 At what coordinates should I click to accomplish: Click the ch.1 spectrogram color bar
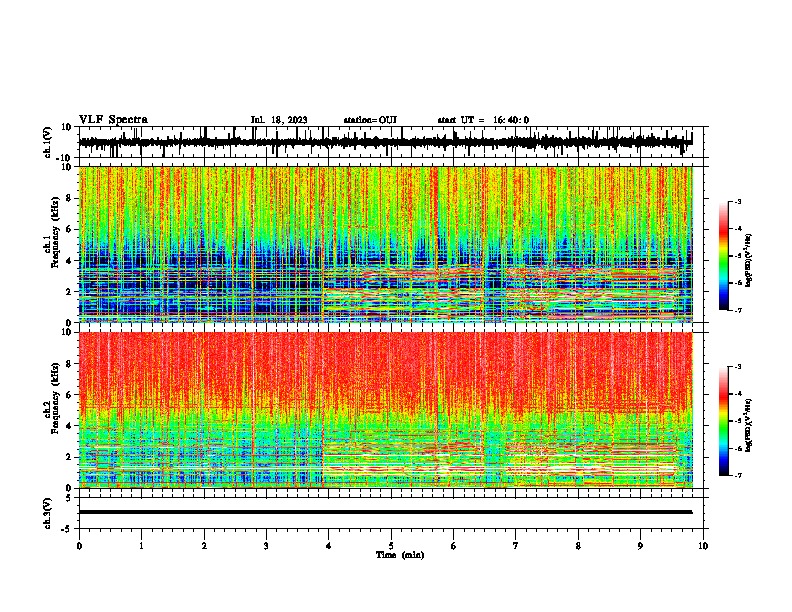click(723, 255)
